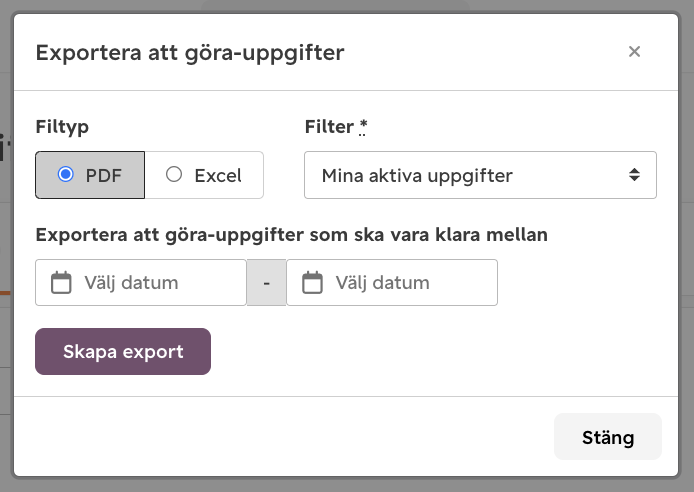
Task: Close the export dialog with the X icon
Action: coord(634,52)
